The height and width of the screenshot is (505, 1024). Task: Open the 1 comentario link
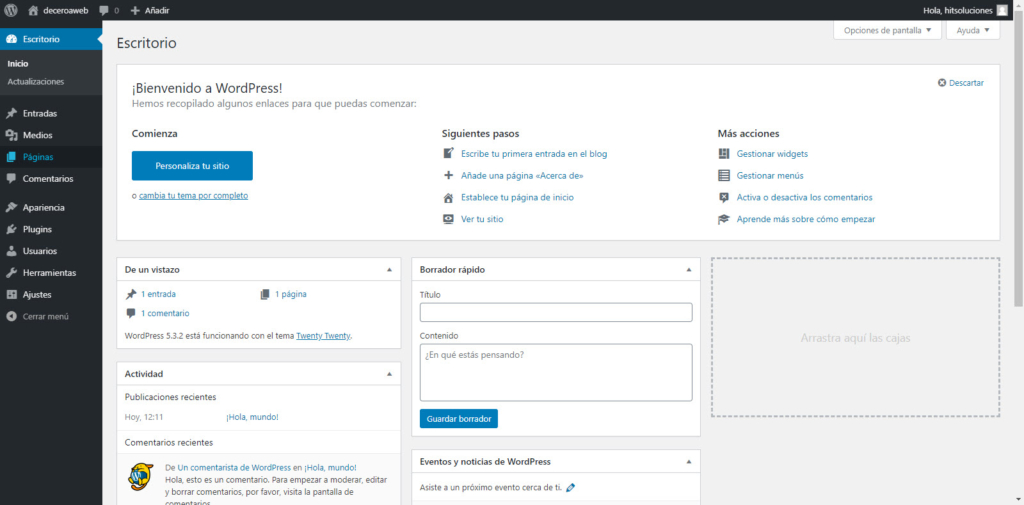(x=165, y=314)
